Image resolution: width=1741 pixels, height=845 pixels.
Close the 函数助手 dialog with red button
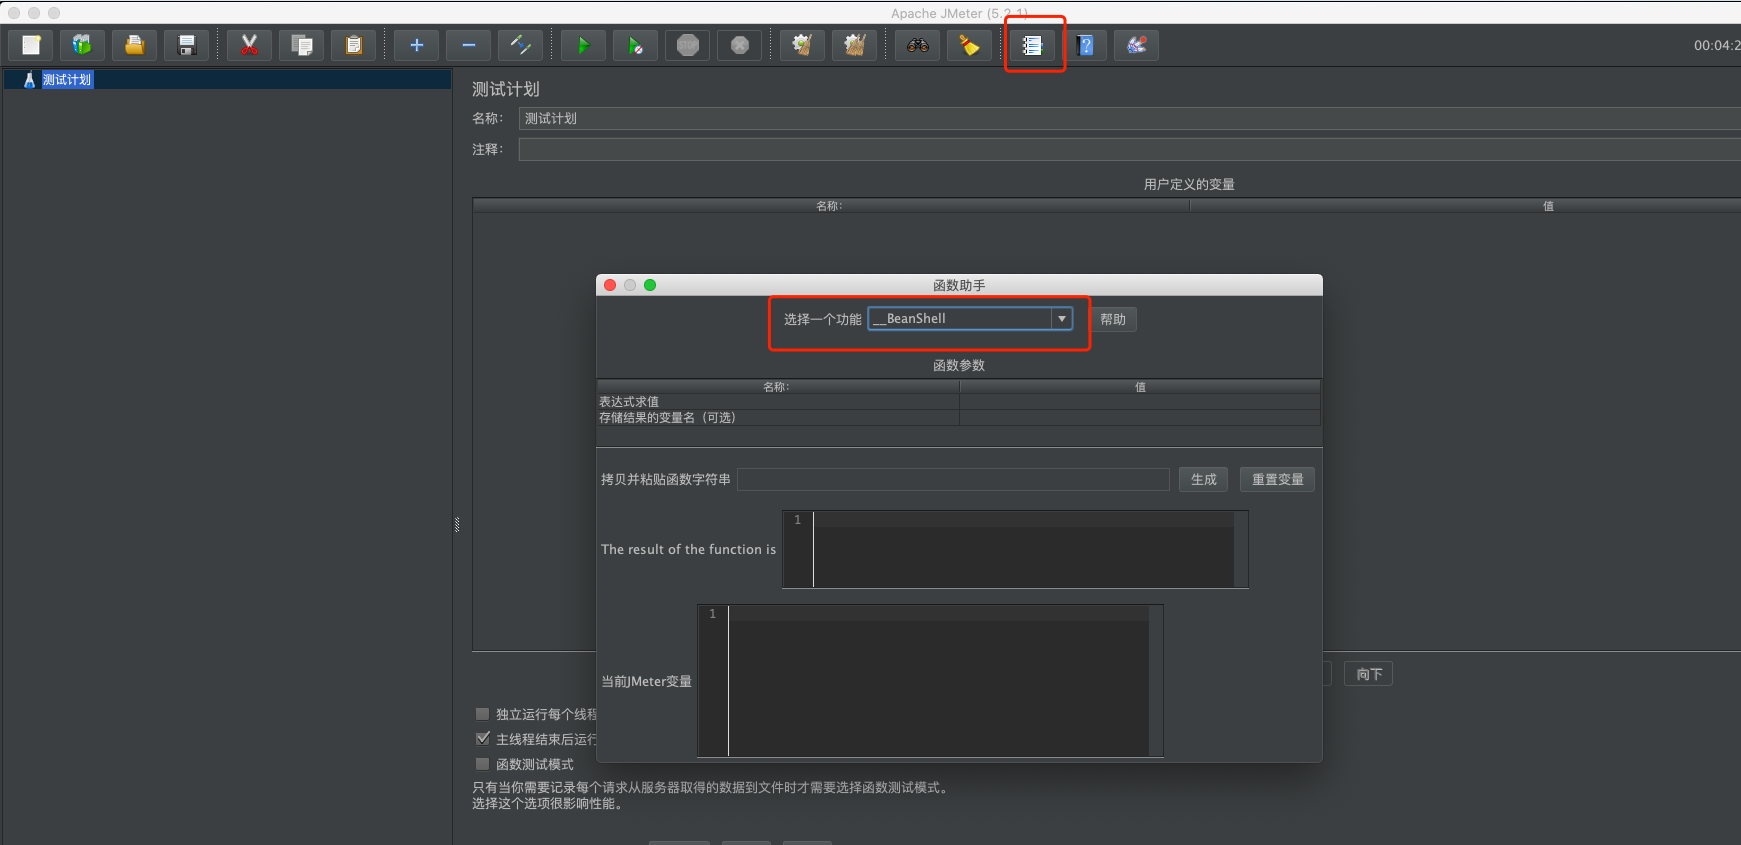(610, 285)
